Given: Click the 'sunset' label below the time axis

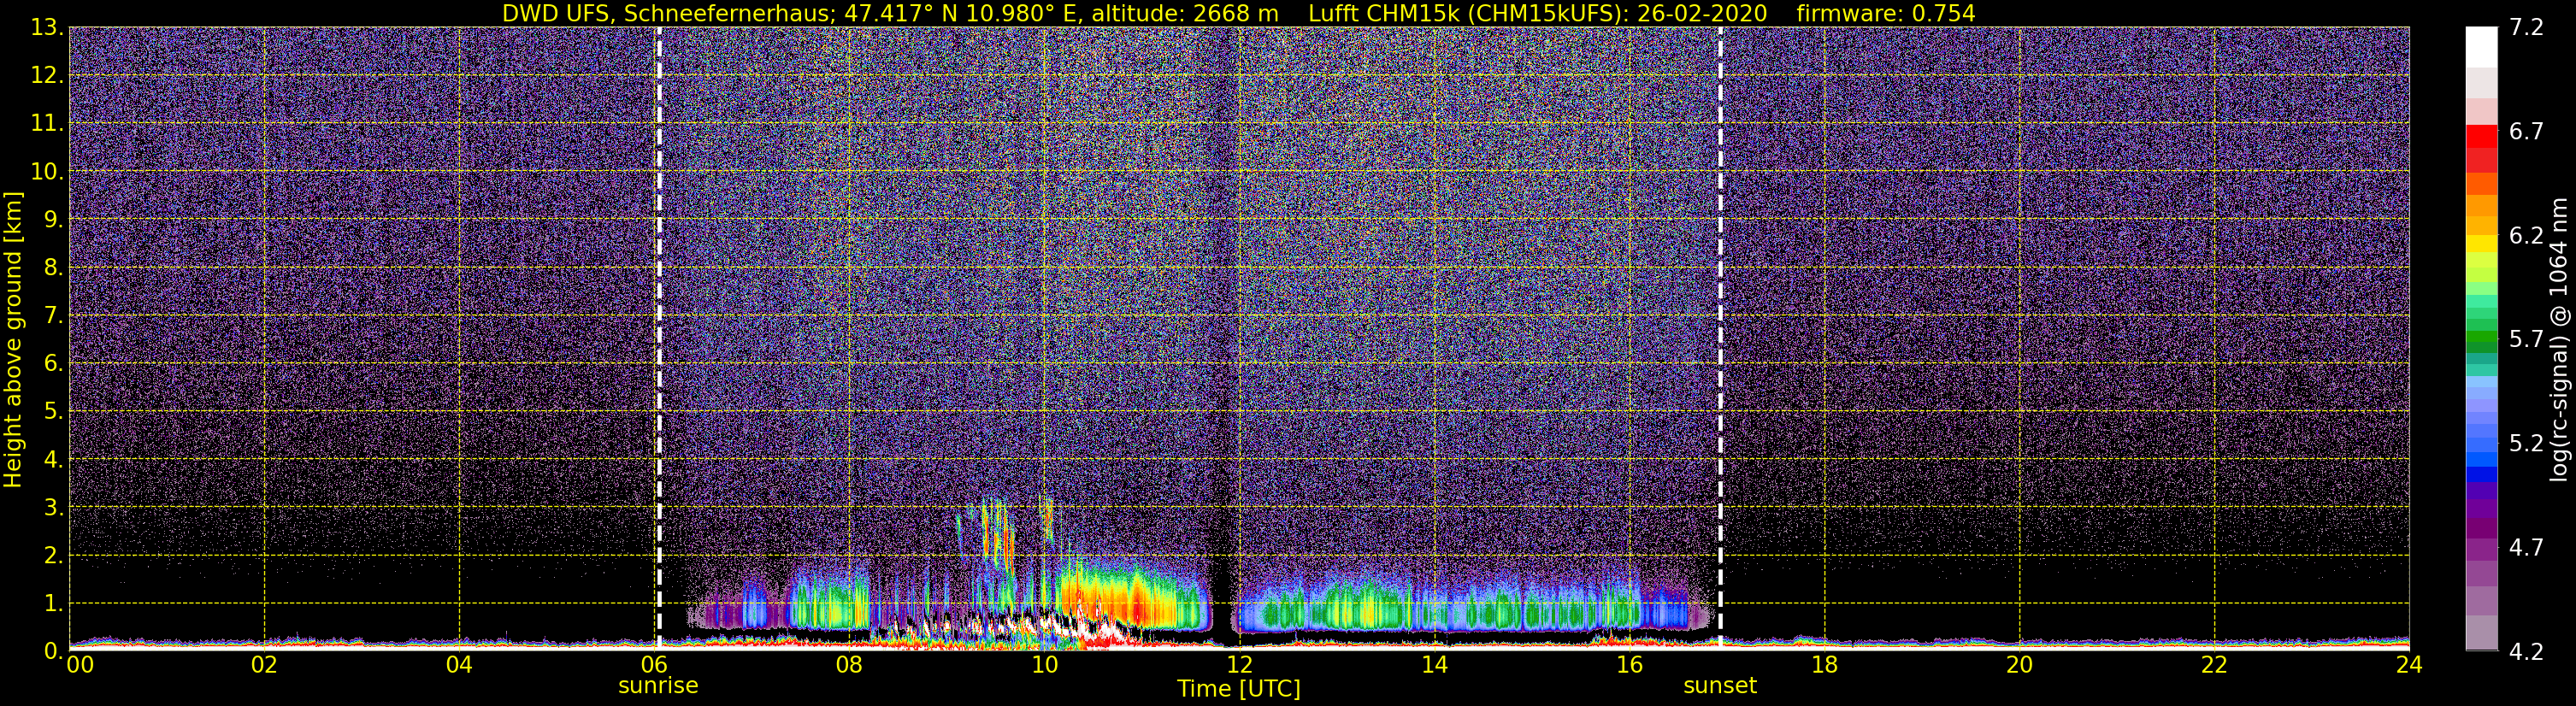Looking at the screenshot, I should [1720, 686].
